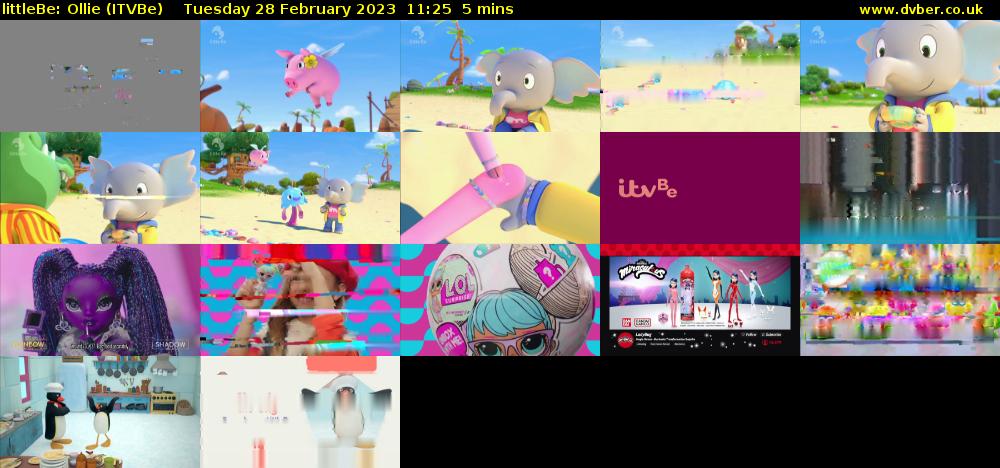The width and height of the screenshot is (1000, 468).
Task: Select the blurred beach scene thumbnail
Action: point(700,76)
